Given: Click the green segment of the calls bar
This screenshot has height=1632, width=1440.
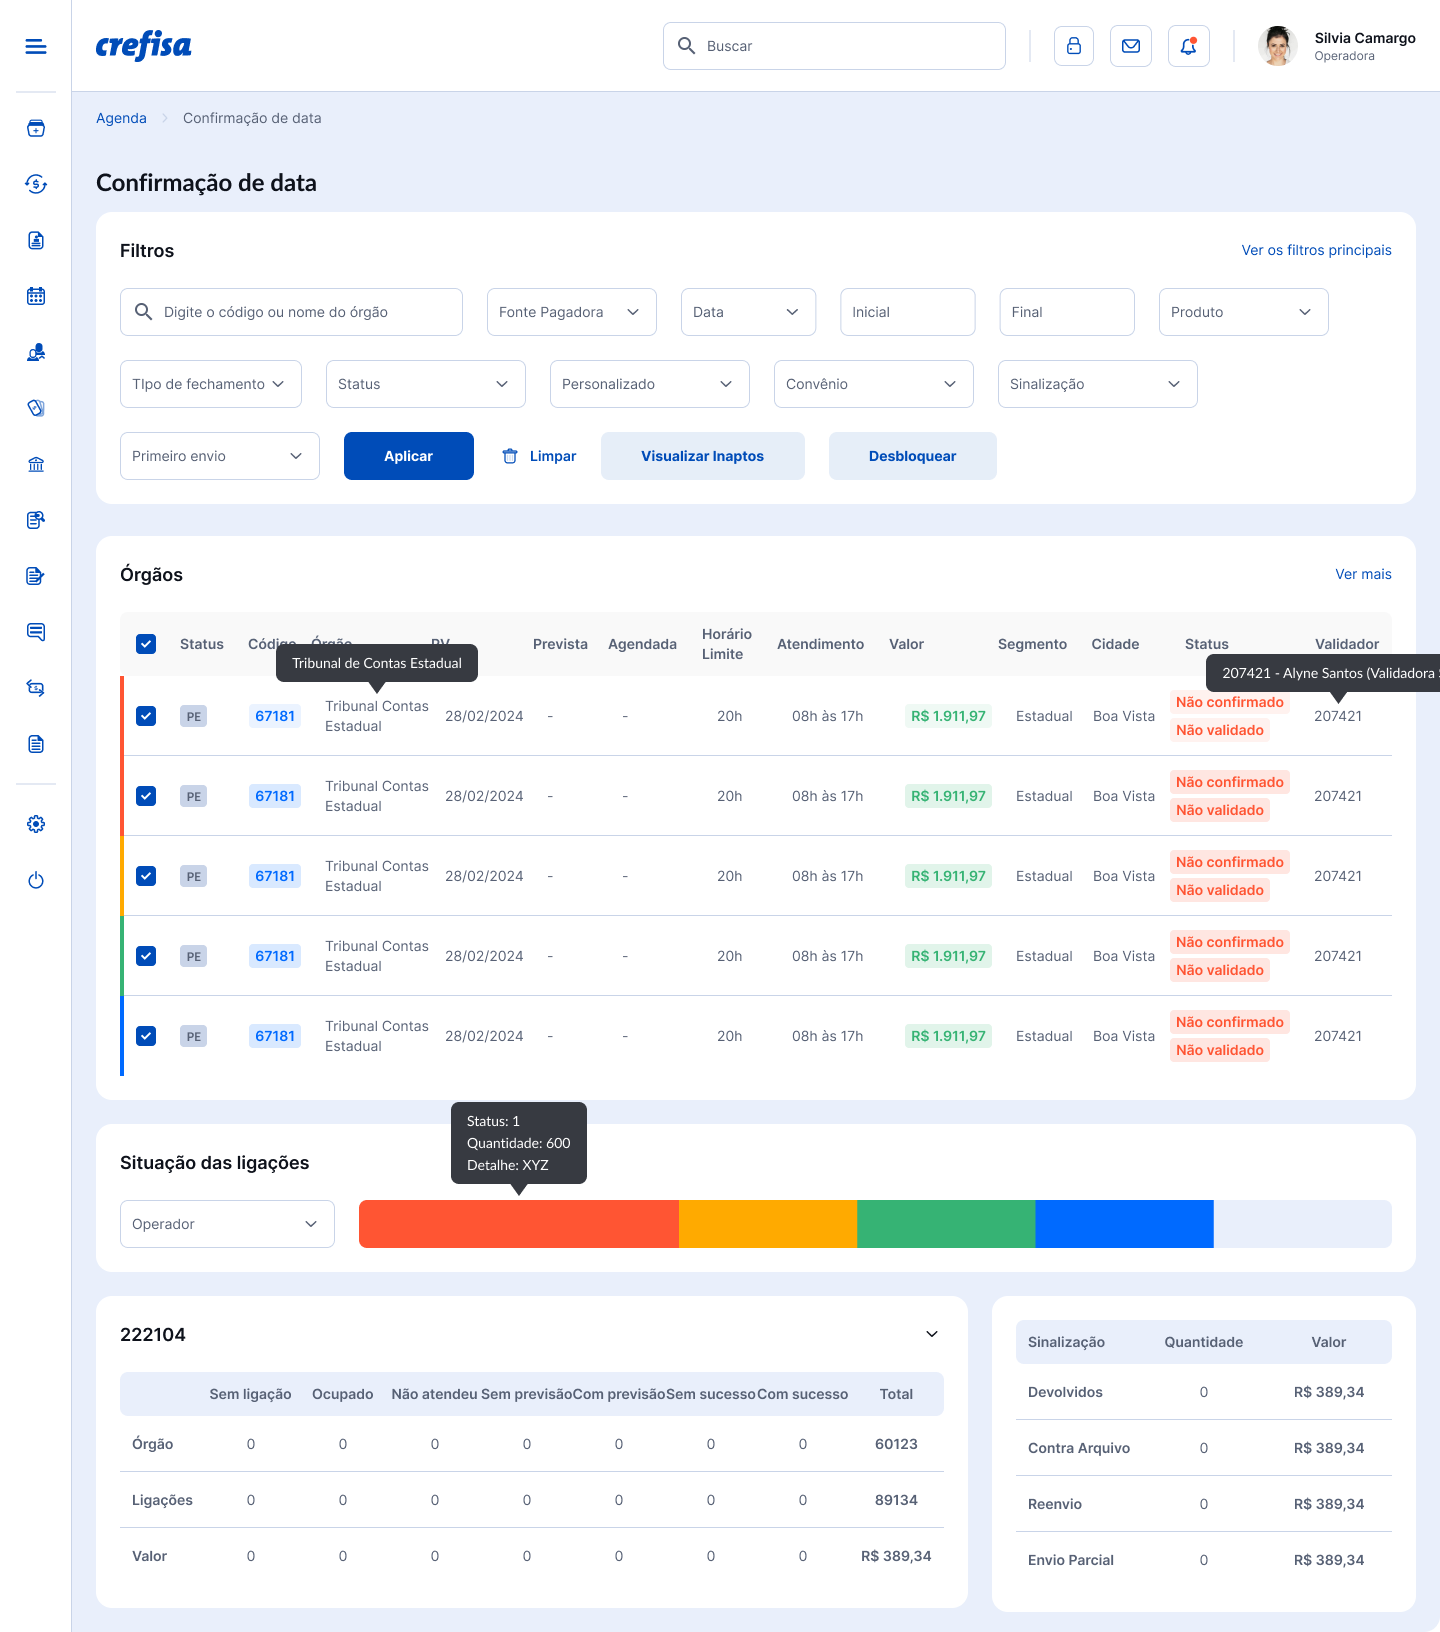Looking at the screenshot, I should (946, 1224).
